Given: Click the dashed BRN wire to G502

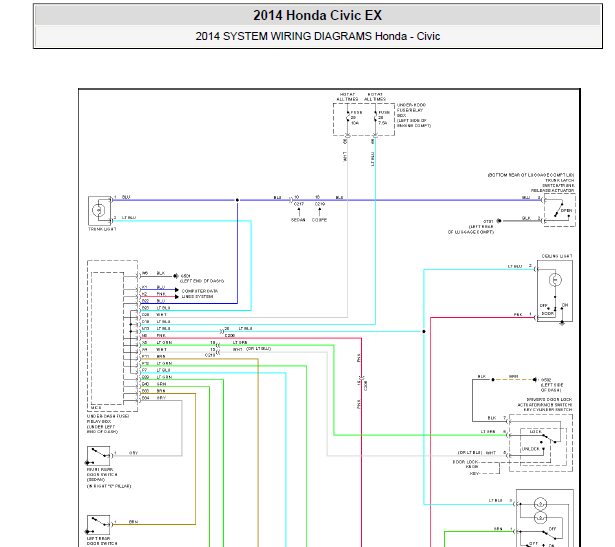Looking at the screenshot, I should (x=514, y=380).
